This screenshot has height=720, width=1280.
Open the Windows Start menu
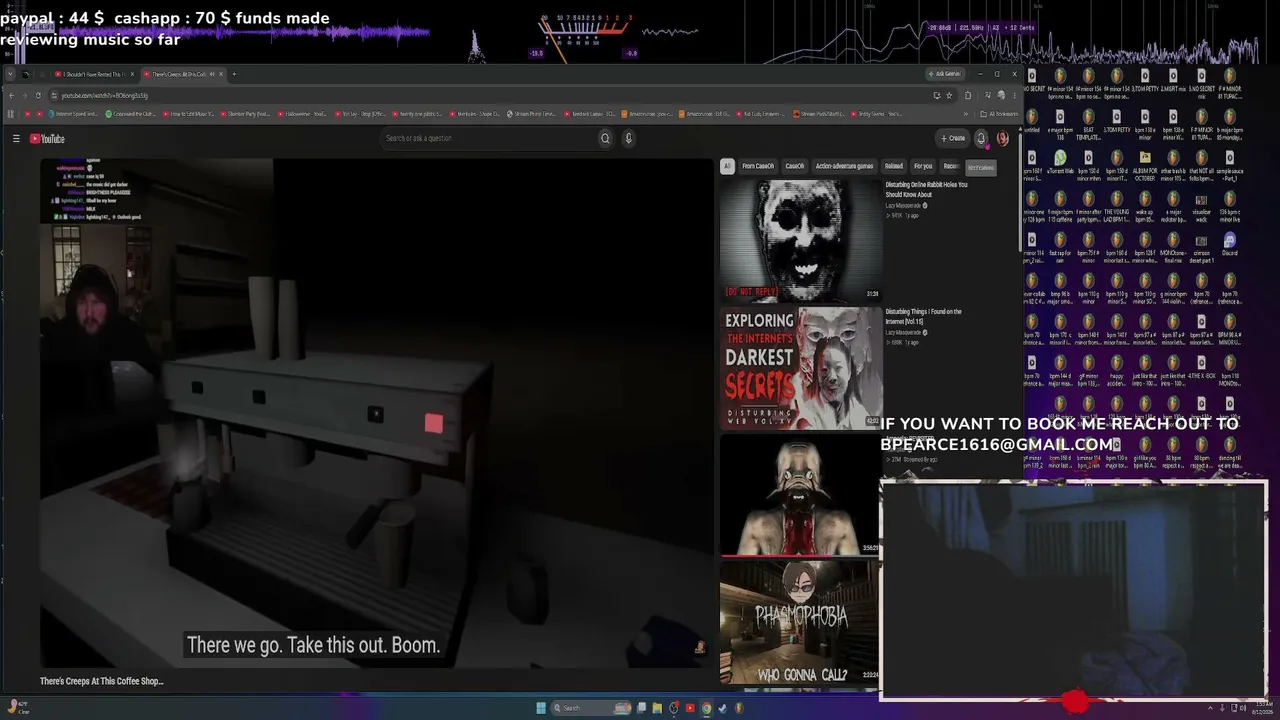coord(541,708)
